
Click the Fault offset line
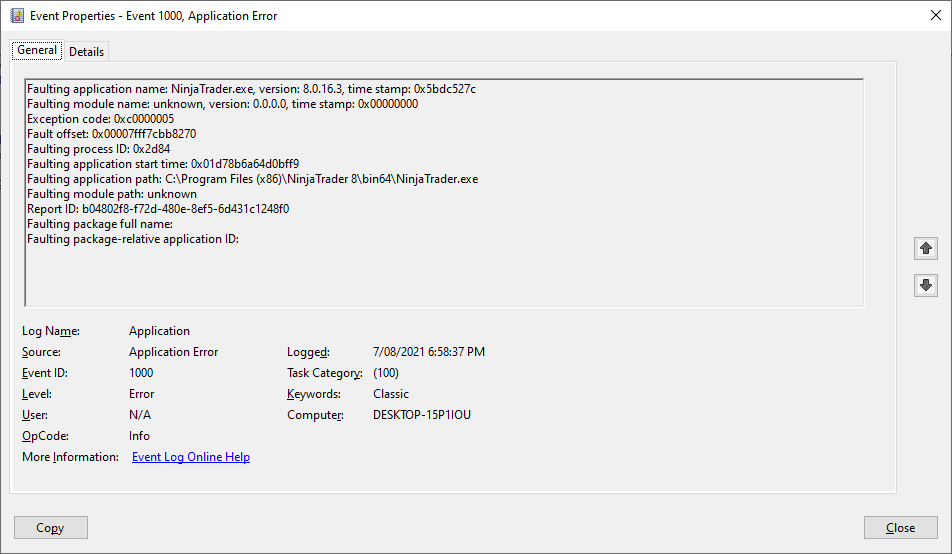pyautogui.click(x=111, y=134)
